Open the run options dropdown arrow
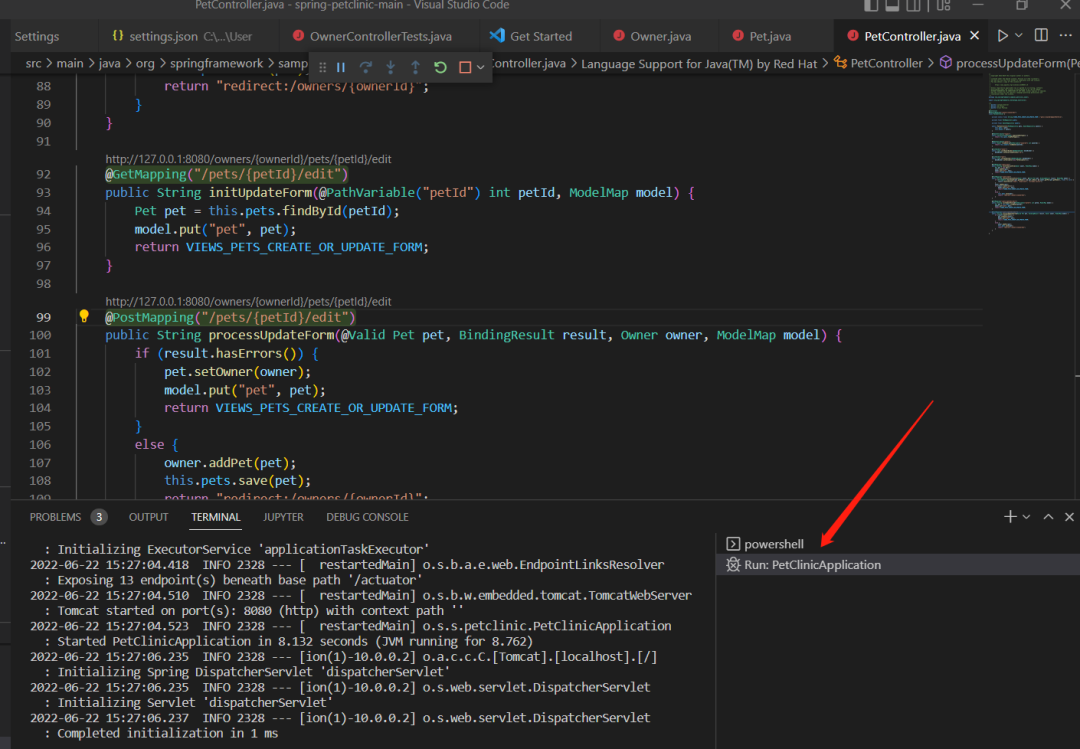This screenshot has width=1080, height=749. click(x=1019, y=35)
